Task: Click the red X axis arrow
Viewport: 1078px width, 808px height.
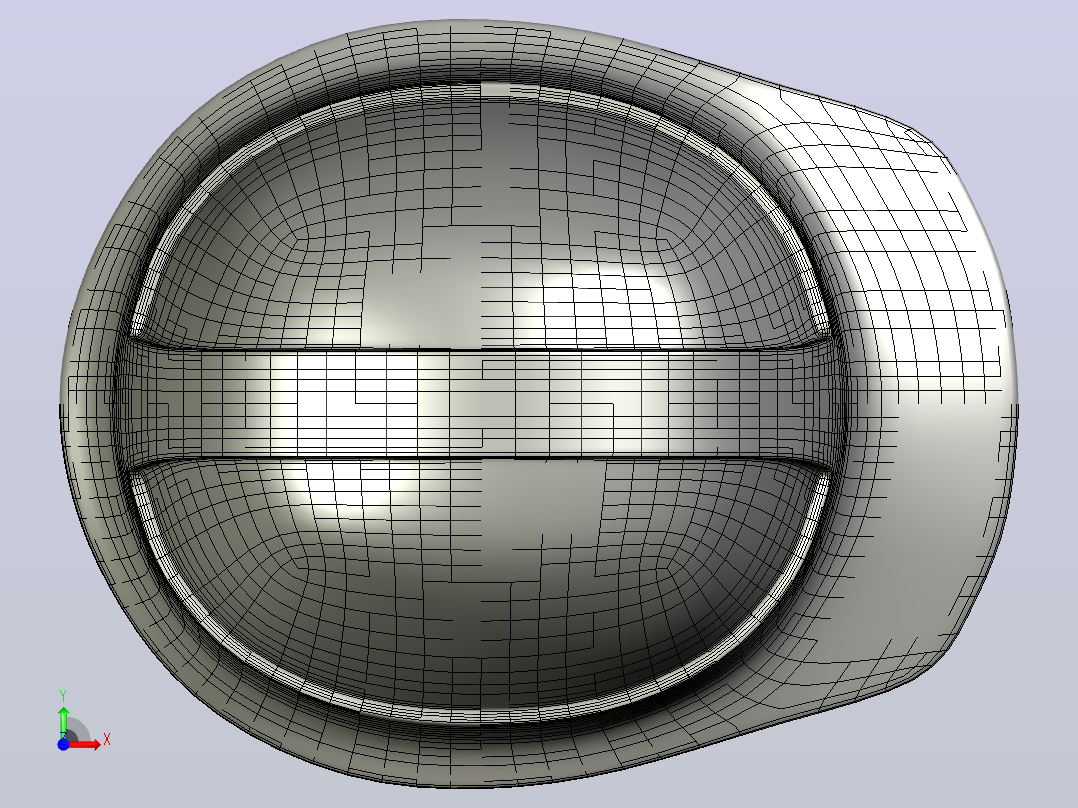Action: (85, 744)
